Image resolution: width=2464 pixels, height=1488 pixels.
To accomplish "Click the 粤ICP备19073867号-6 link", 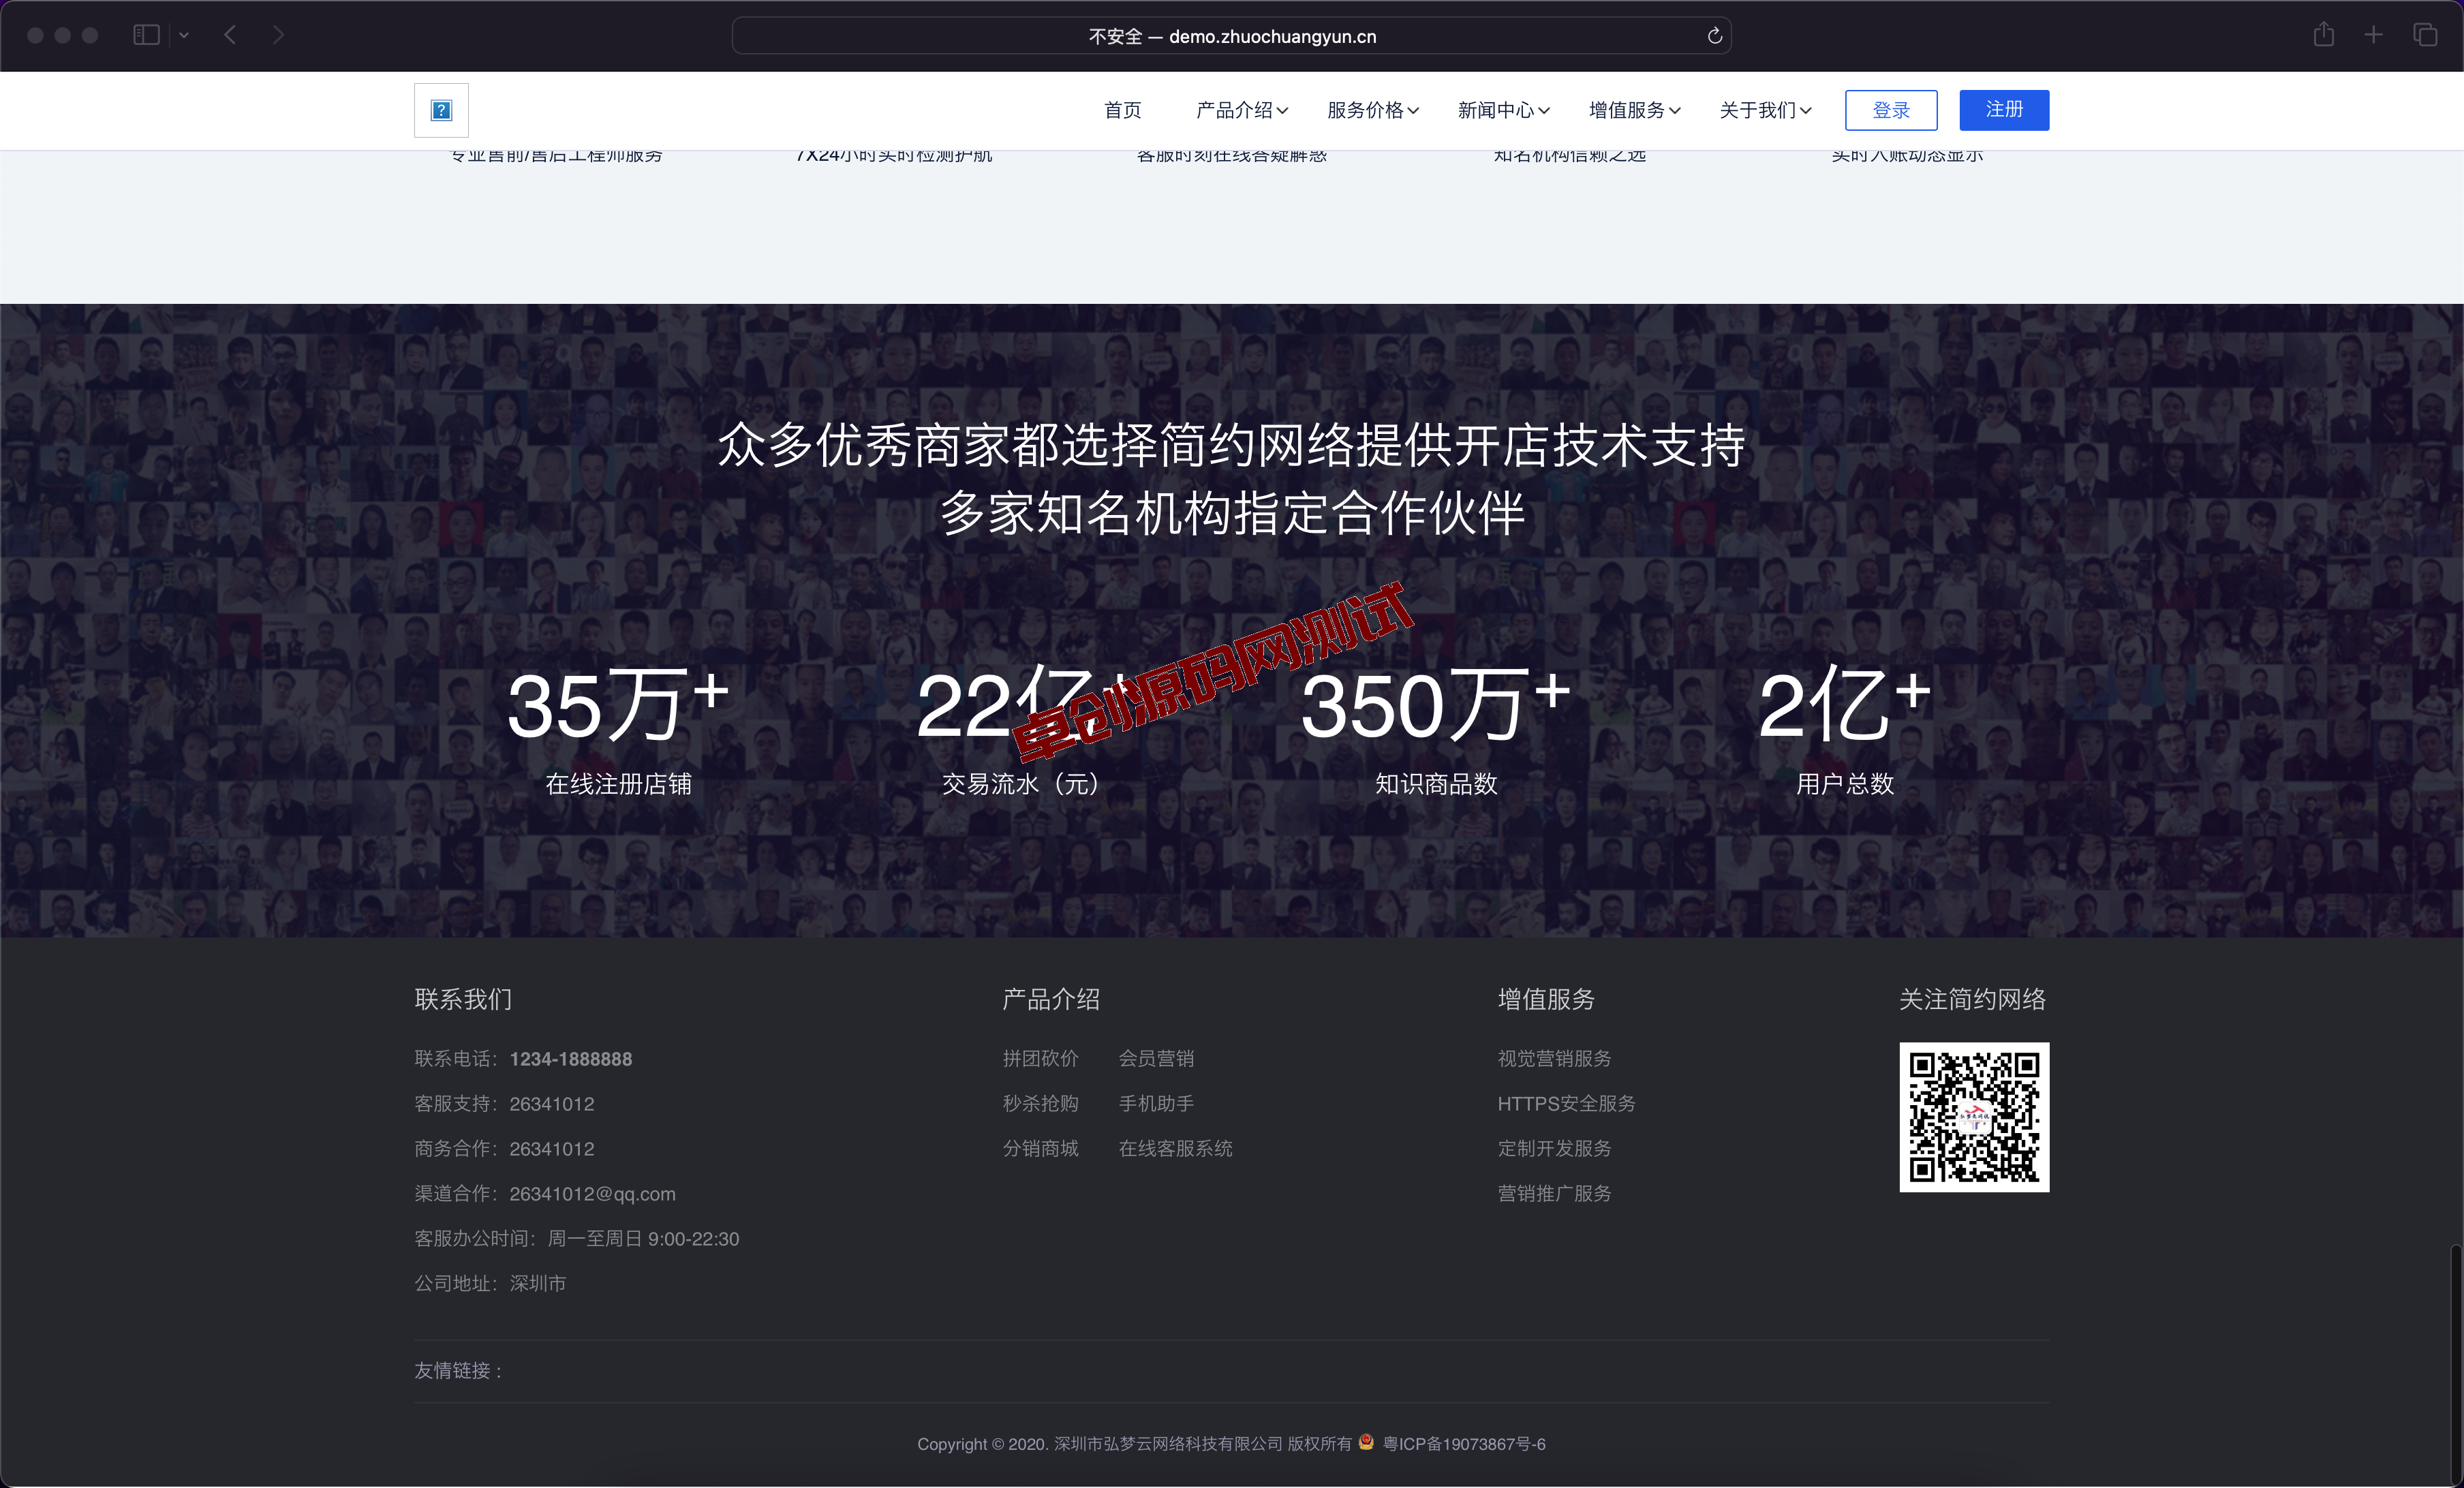I will (x=1464, y=1444).
